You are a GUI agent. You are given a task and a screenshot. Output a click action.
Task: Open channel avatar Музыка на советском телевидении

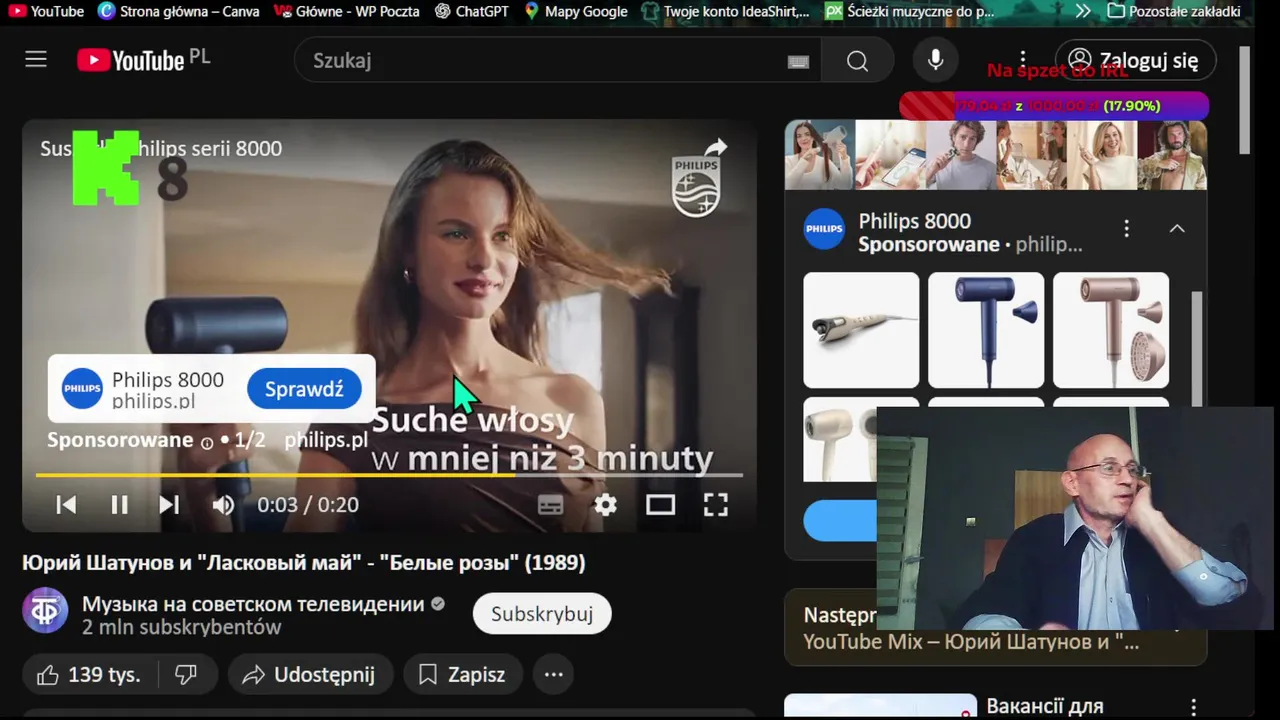[x=45, y=611]
